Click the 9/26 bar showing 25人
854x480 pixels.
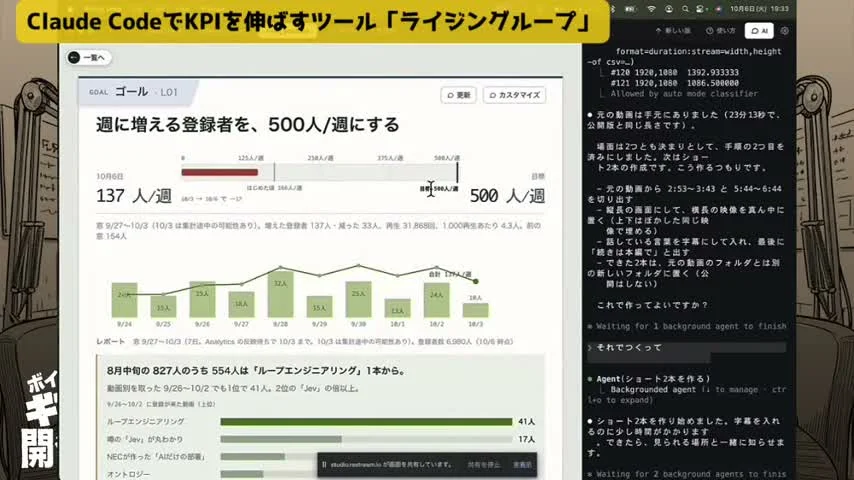point(202,299)
